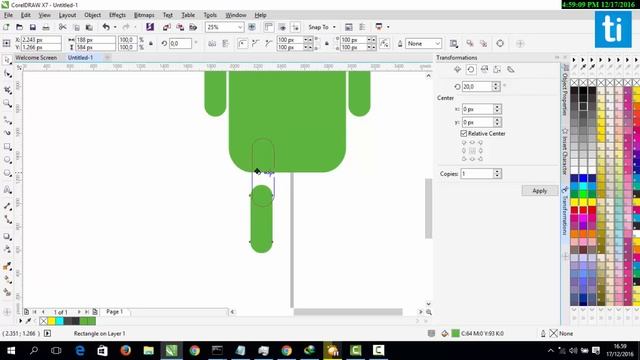Toggle the Relative Center checkbox
This screenshot has height=360, width=640.
coord(464,133)
